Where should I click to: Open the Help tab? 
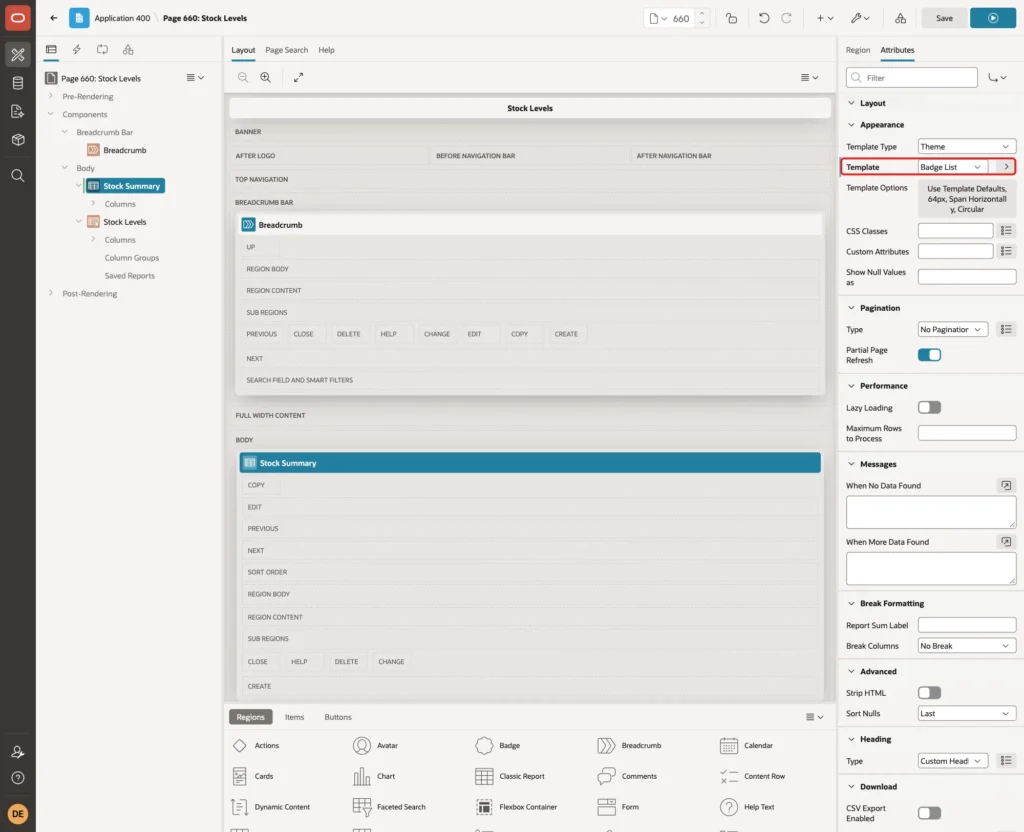(x=327, y=50)
